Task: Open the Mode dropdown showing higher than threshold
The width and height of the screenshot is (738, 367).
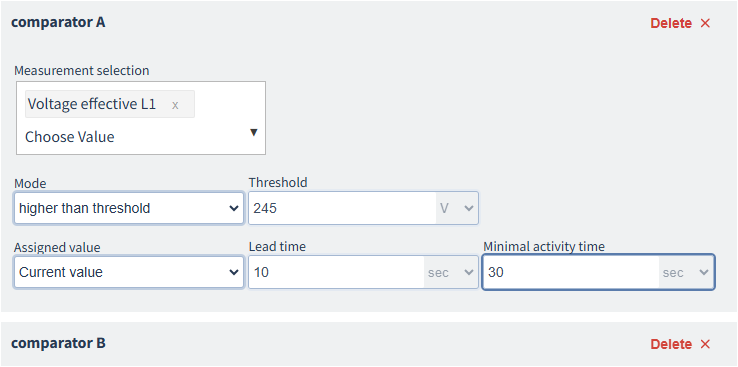Action: pos(128,208)
